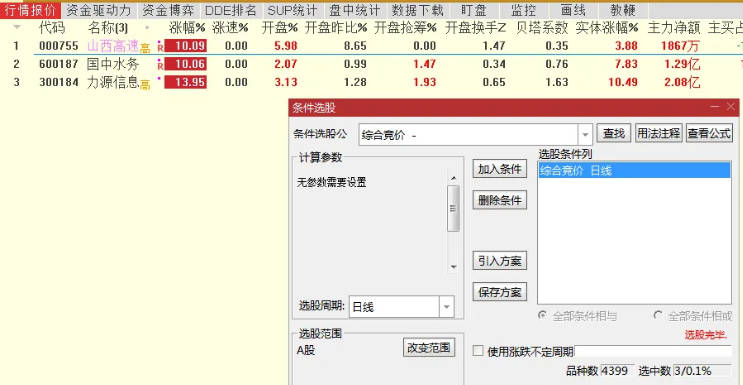Open the 资金驱动力 tab

(99, 10)
